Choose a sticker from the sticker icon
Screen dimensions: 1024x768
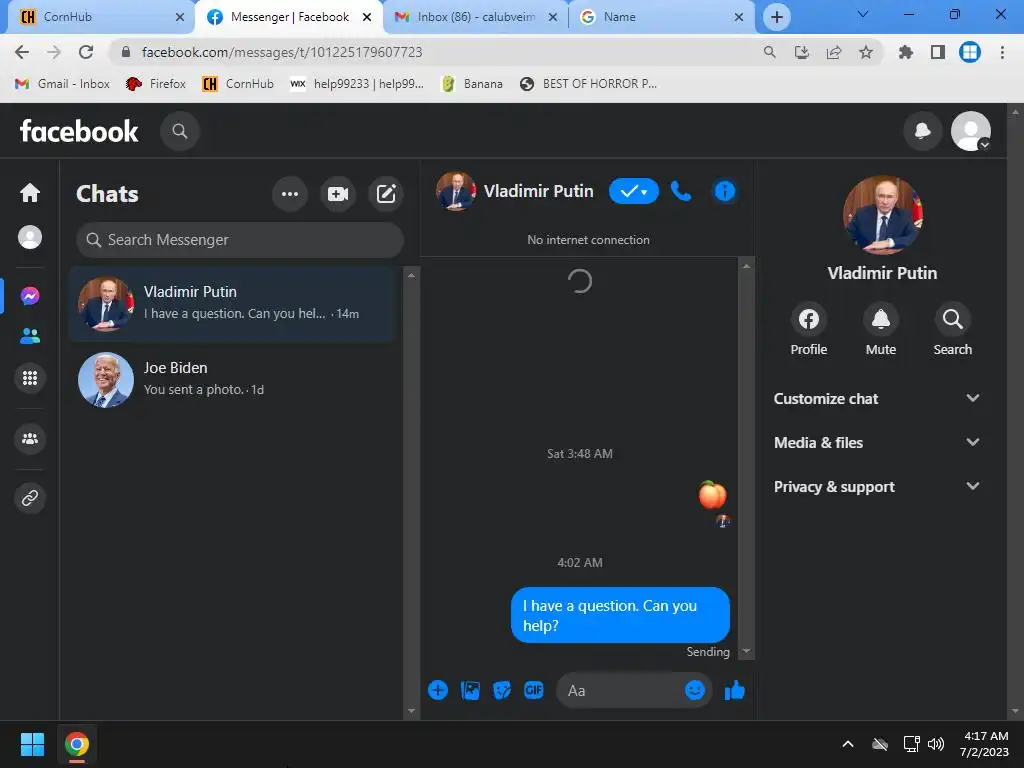(x=502, y=690)
